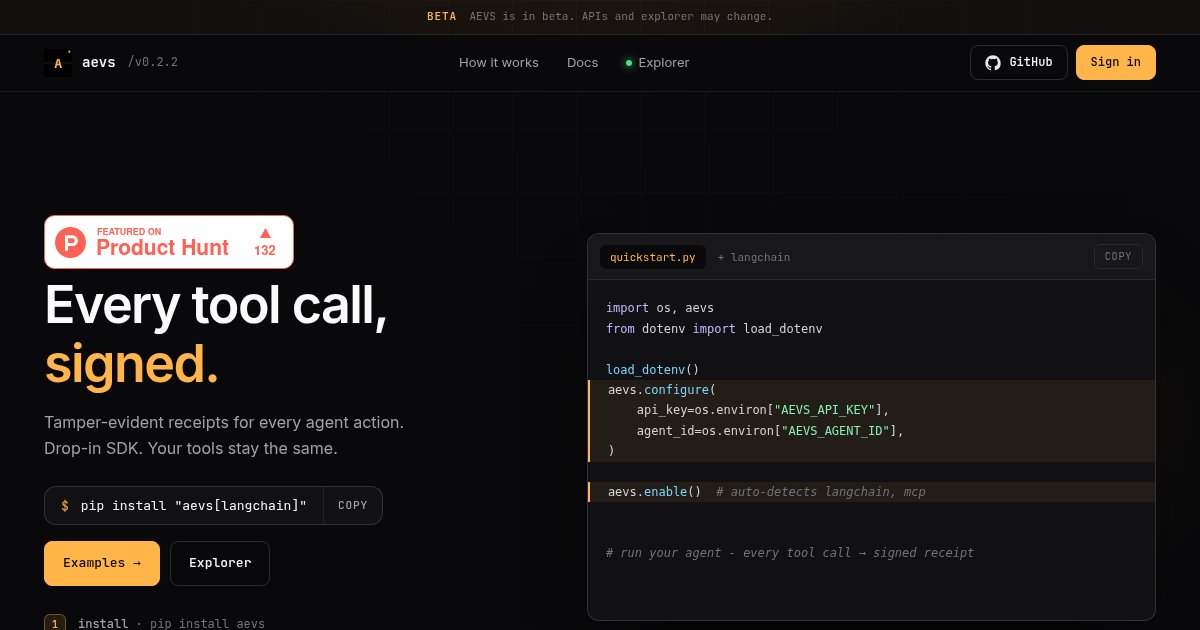Click the "Every tool call," heading
The height and width of the screenshot is (630, 1200).
point(216,305)
